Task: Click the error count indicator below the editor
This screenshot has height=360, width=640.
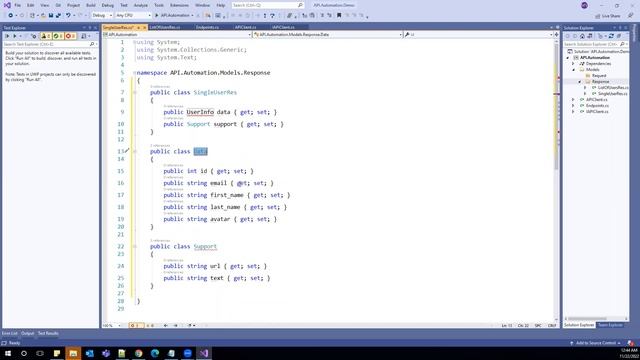Action: (136, 325)
